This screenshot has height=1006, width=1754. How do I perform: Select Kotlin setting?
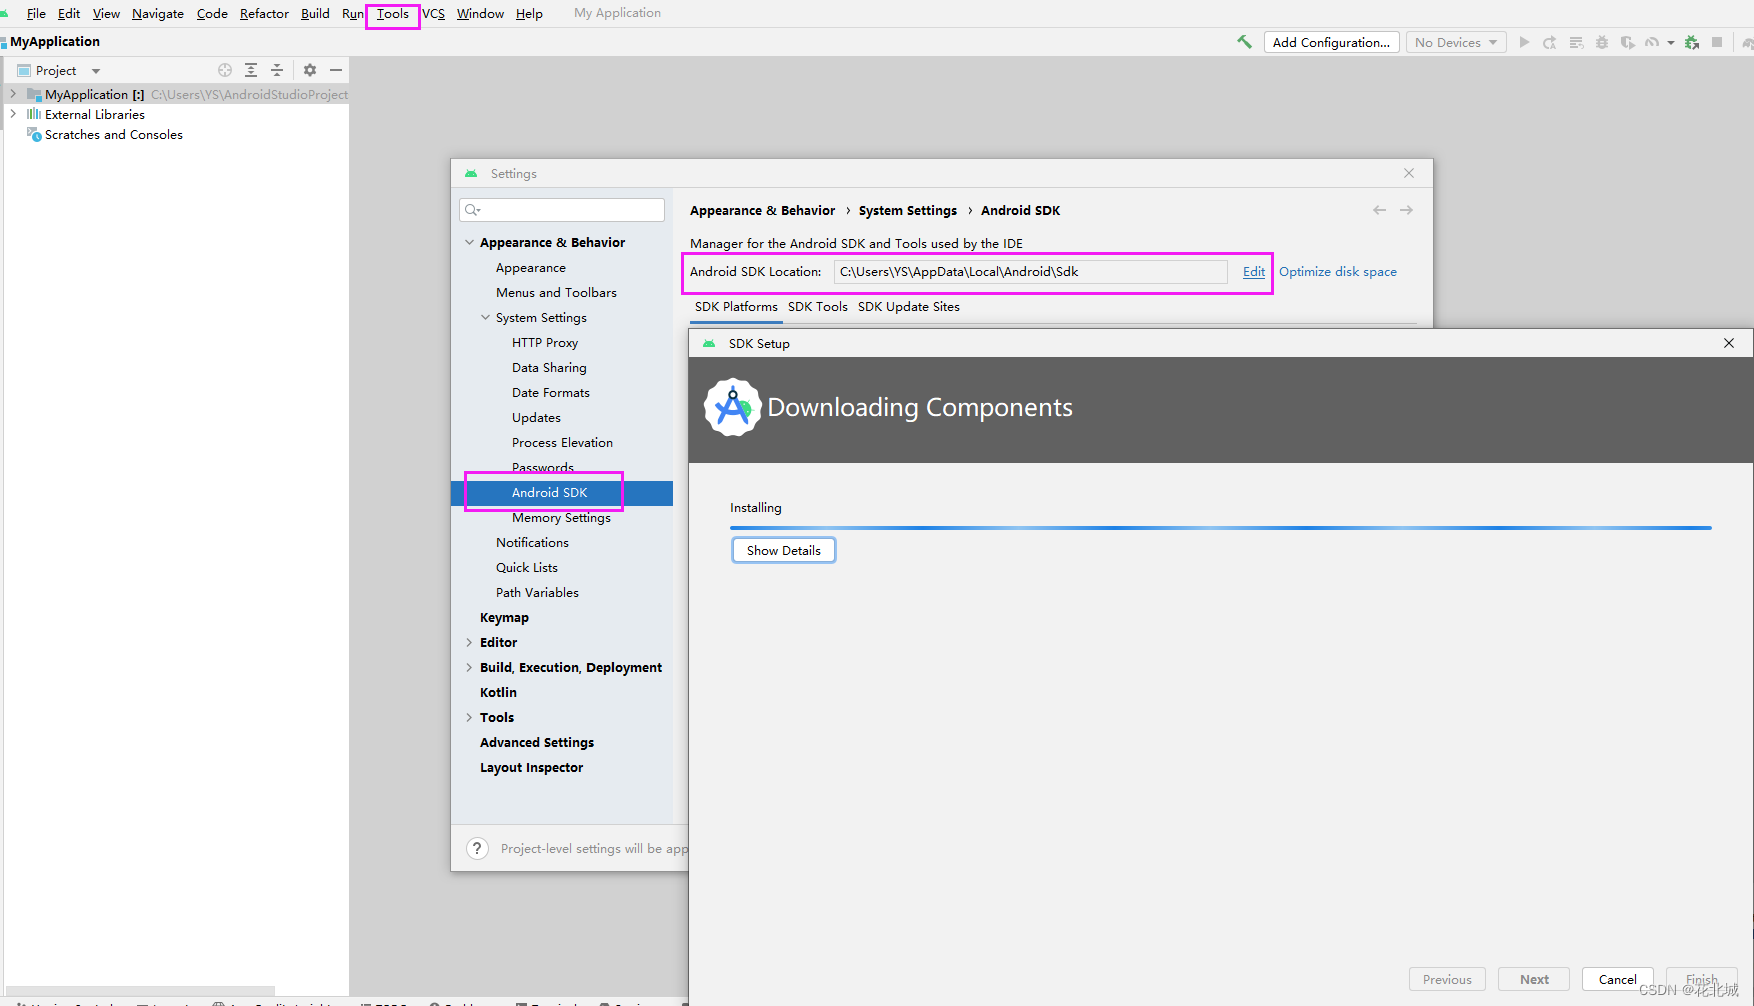tap(498, 693)
